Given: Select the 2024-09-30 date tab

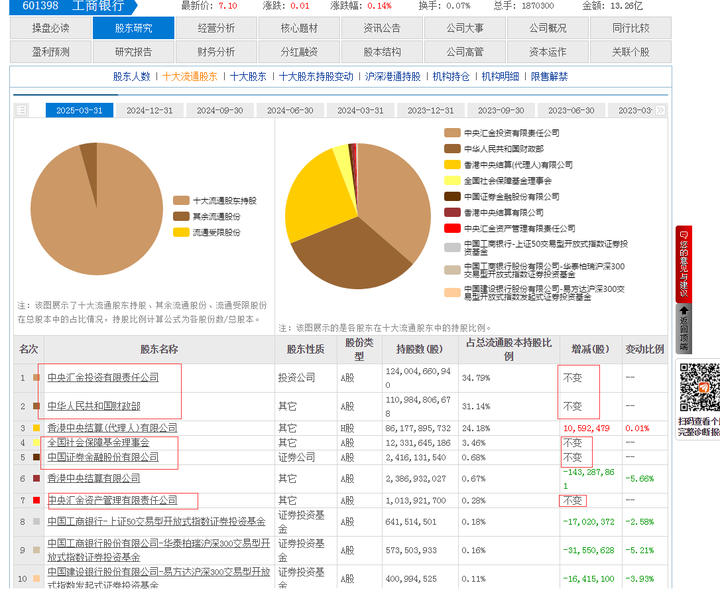Looking at the screenshot, I should tap(220, 110).
